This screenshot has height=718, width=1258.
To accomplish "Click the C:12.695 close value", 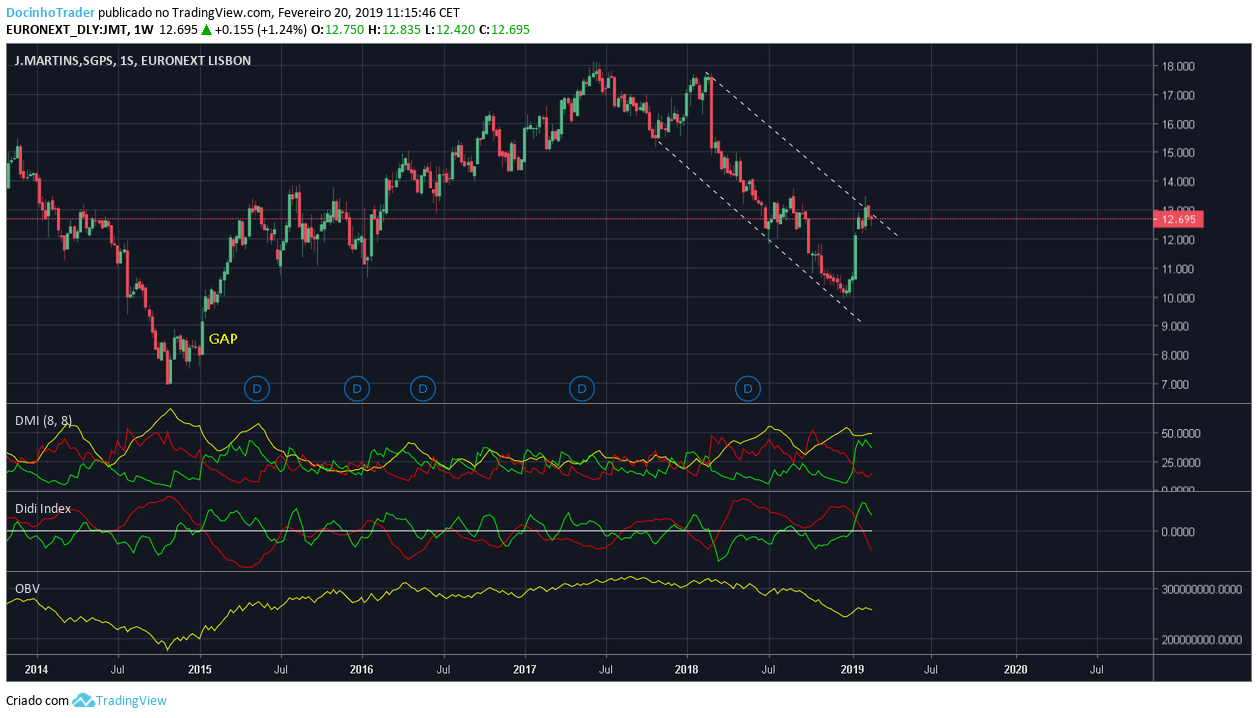I will pos(504,30).
